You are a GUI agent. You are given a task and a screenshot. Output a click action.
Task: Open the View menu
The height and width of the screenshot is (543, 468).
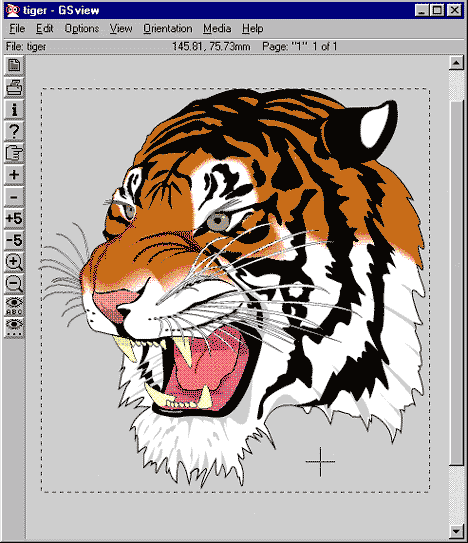point(121,28)
